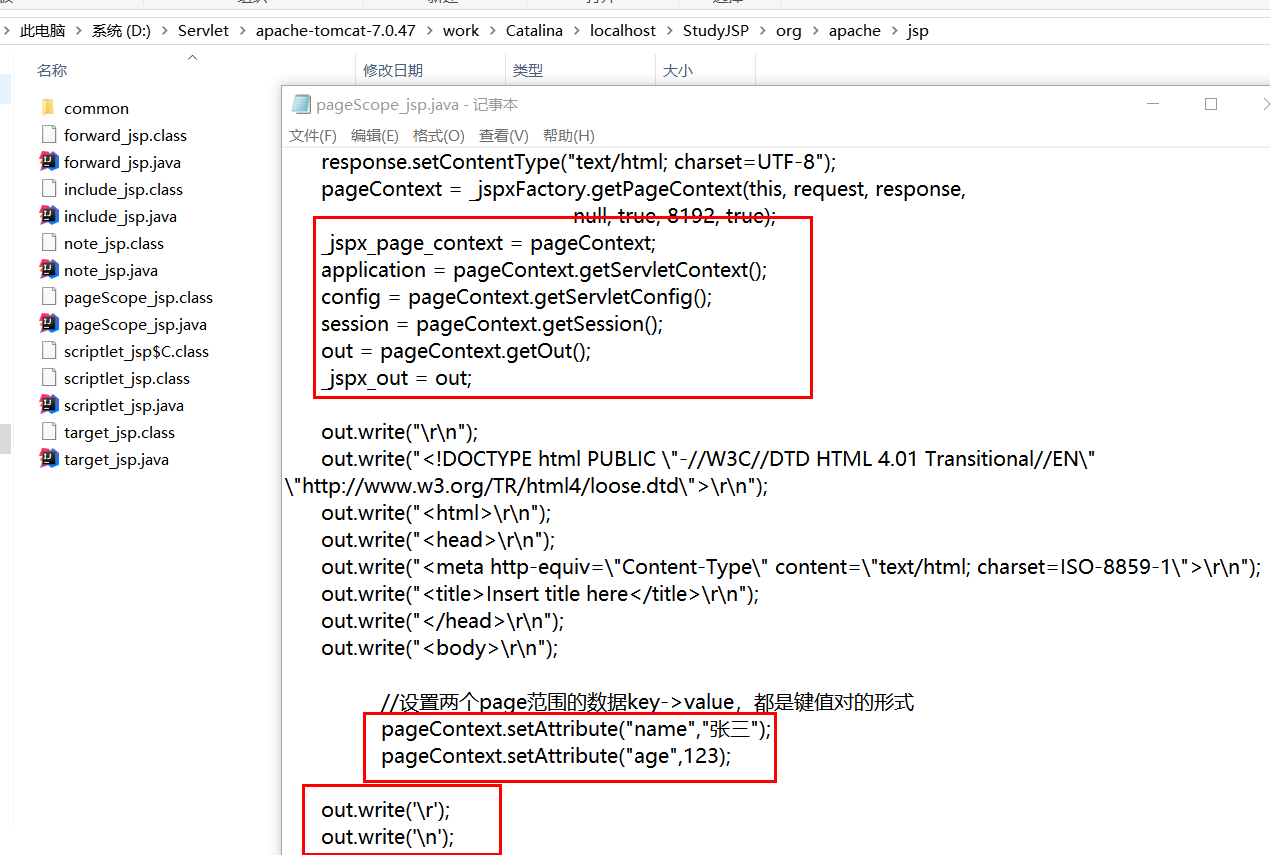Maximize the Notepad window
The width and height of the screenshot is (1270, 855).
(1211, 104)
